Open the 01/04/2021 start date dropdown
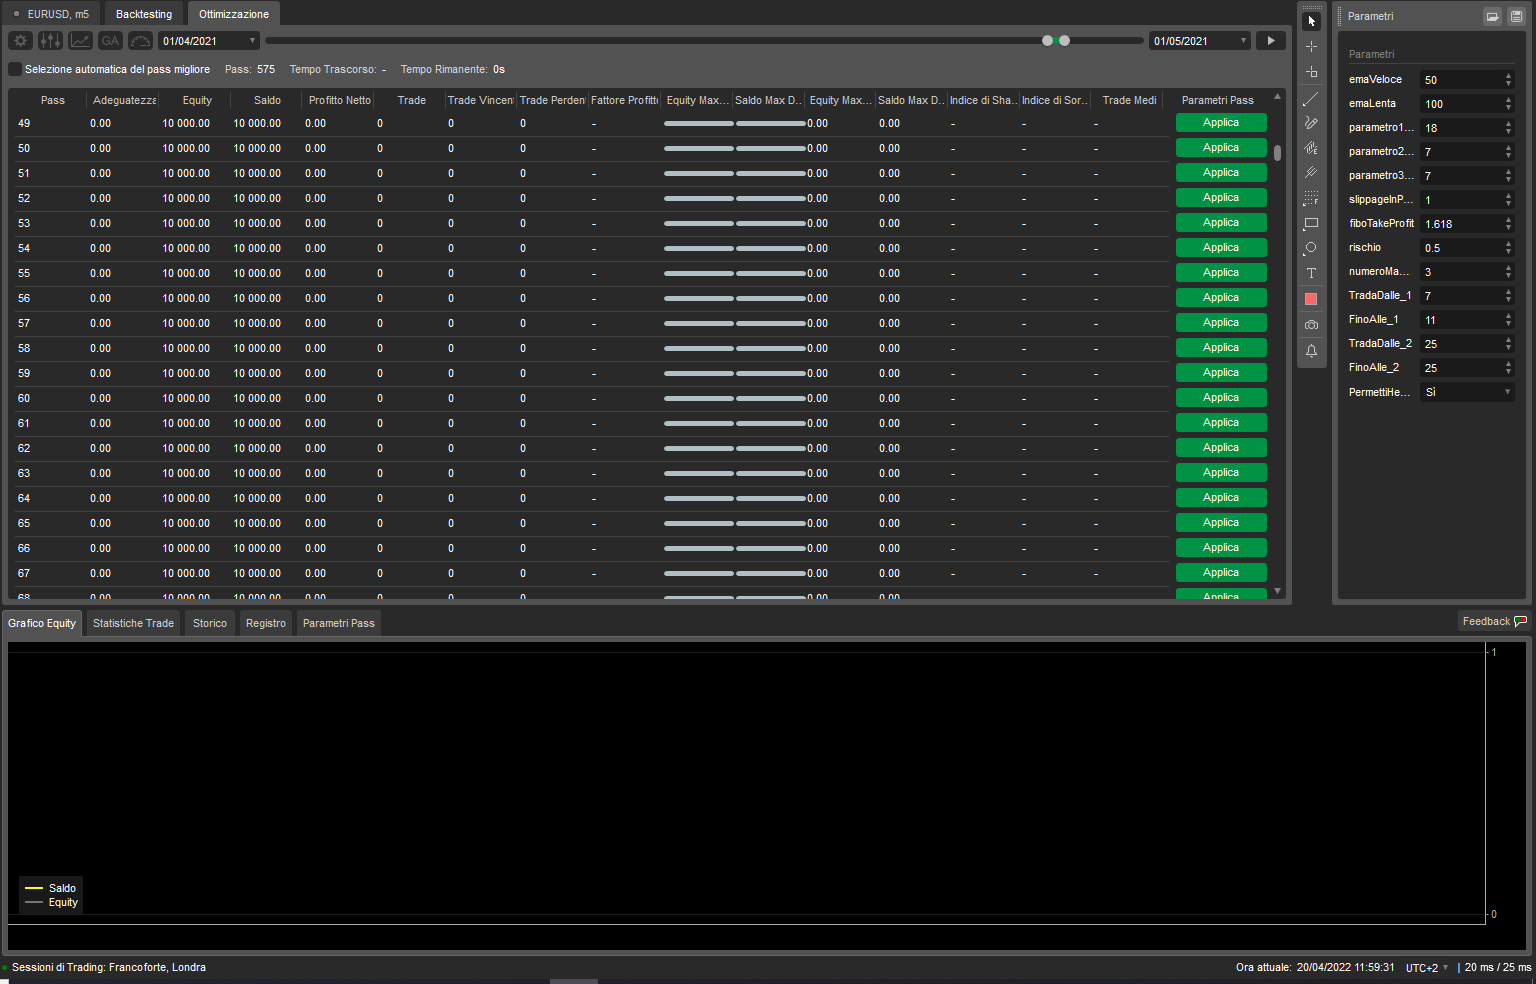Screen dimensions: 1536x984 [252, 41]
